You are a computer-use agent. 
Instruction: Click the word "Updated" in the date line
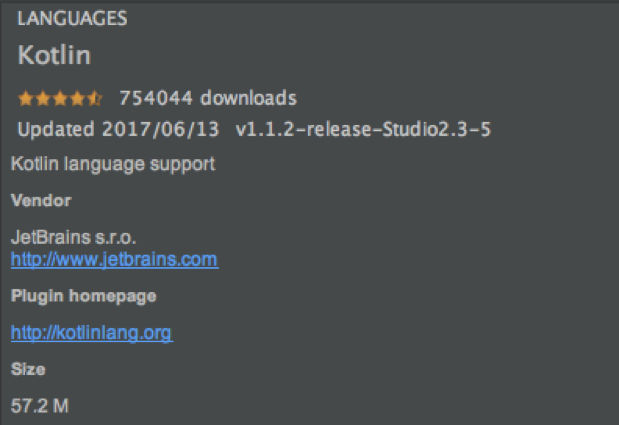click(56, 130)
